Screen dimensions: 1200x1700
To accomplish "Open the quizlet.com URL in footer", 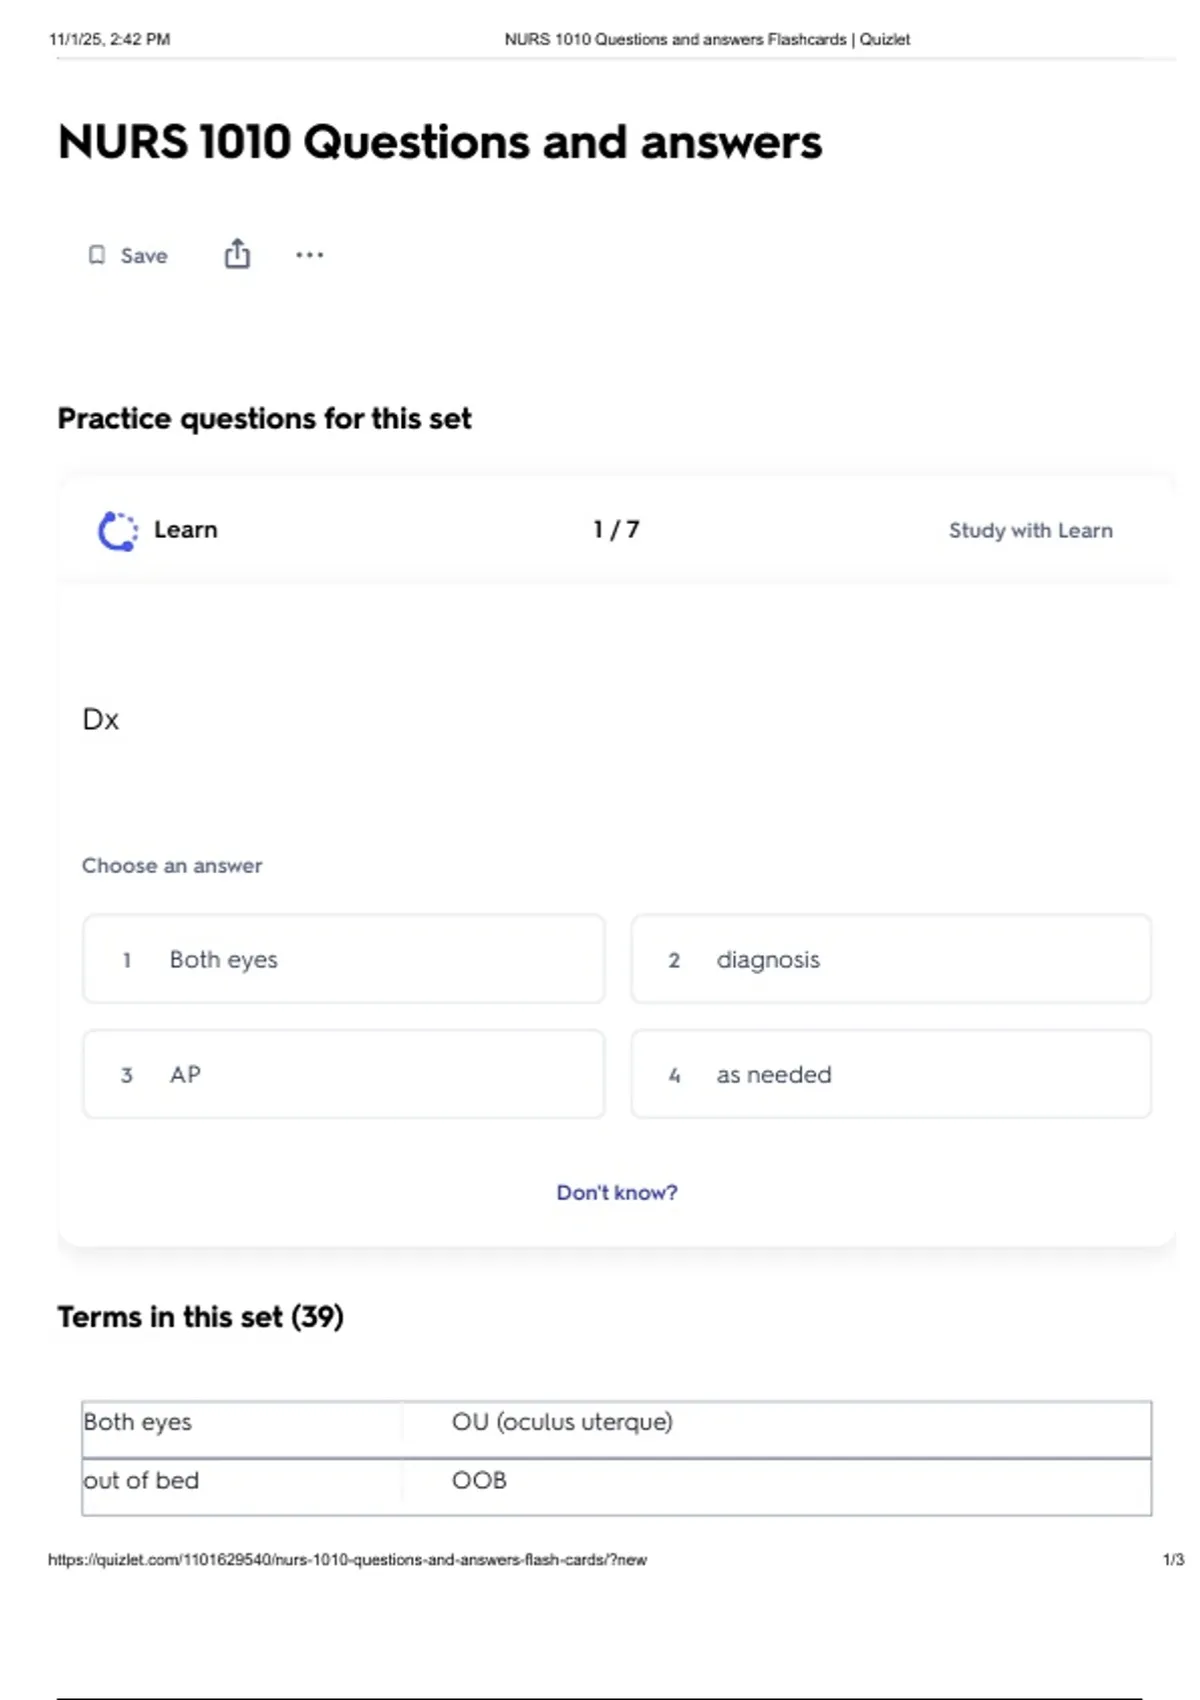I will click(347, 1559).
